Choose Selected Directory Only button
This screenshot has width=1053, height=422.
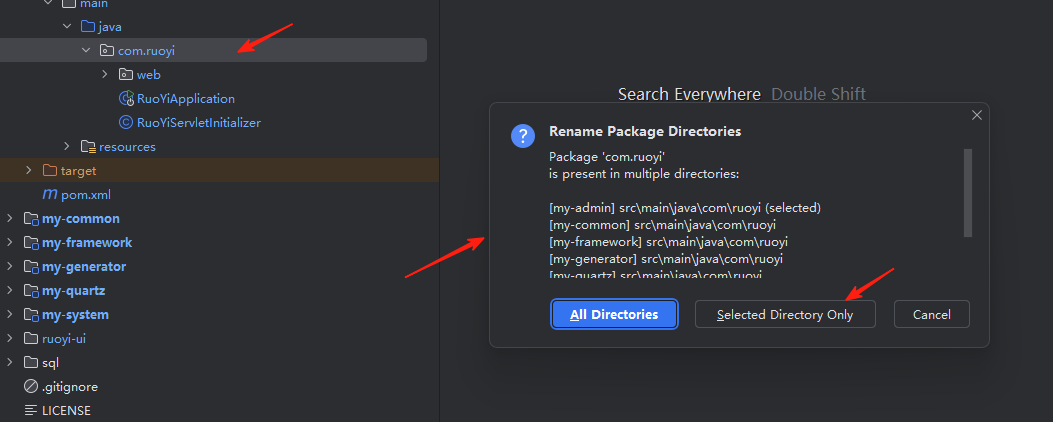[785, 314]
